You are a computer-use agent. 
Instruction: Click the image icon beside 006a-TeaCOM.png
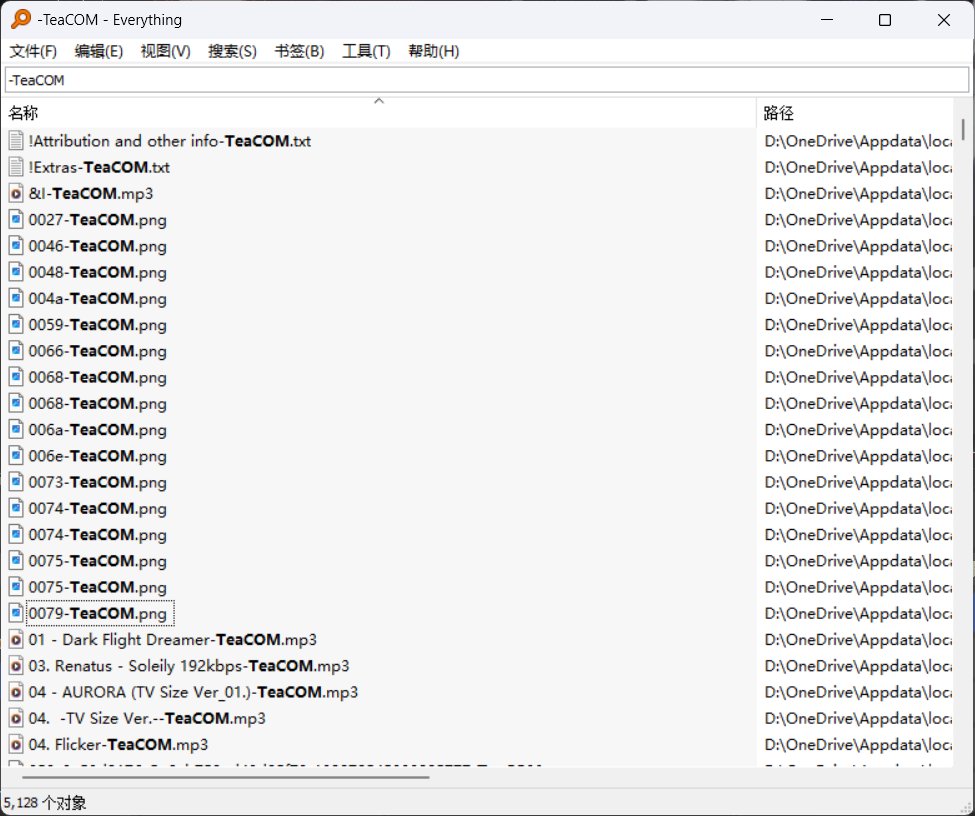16,429
